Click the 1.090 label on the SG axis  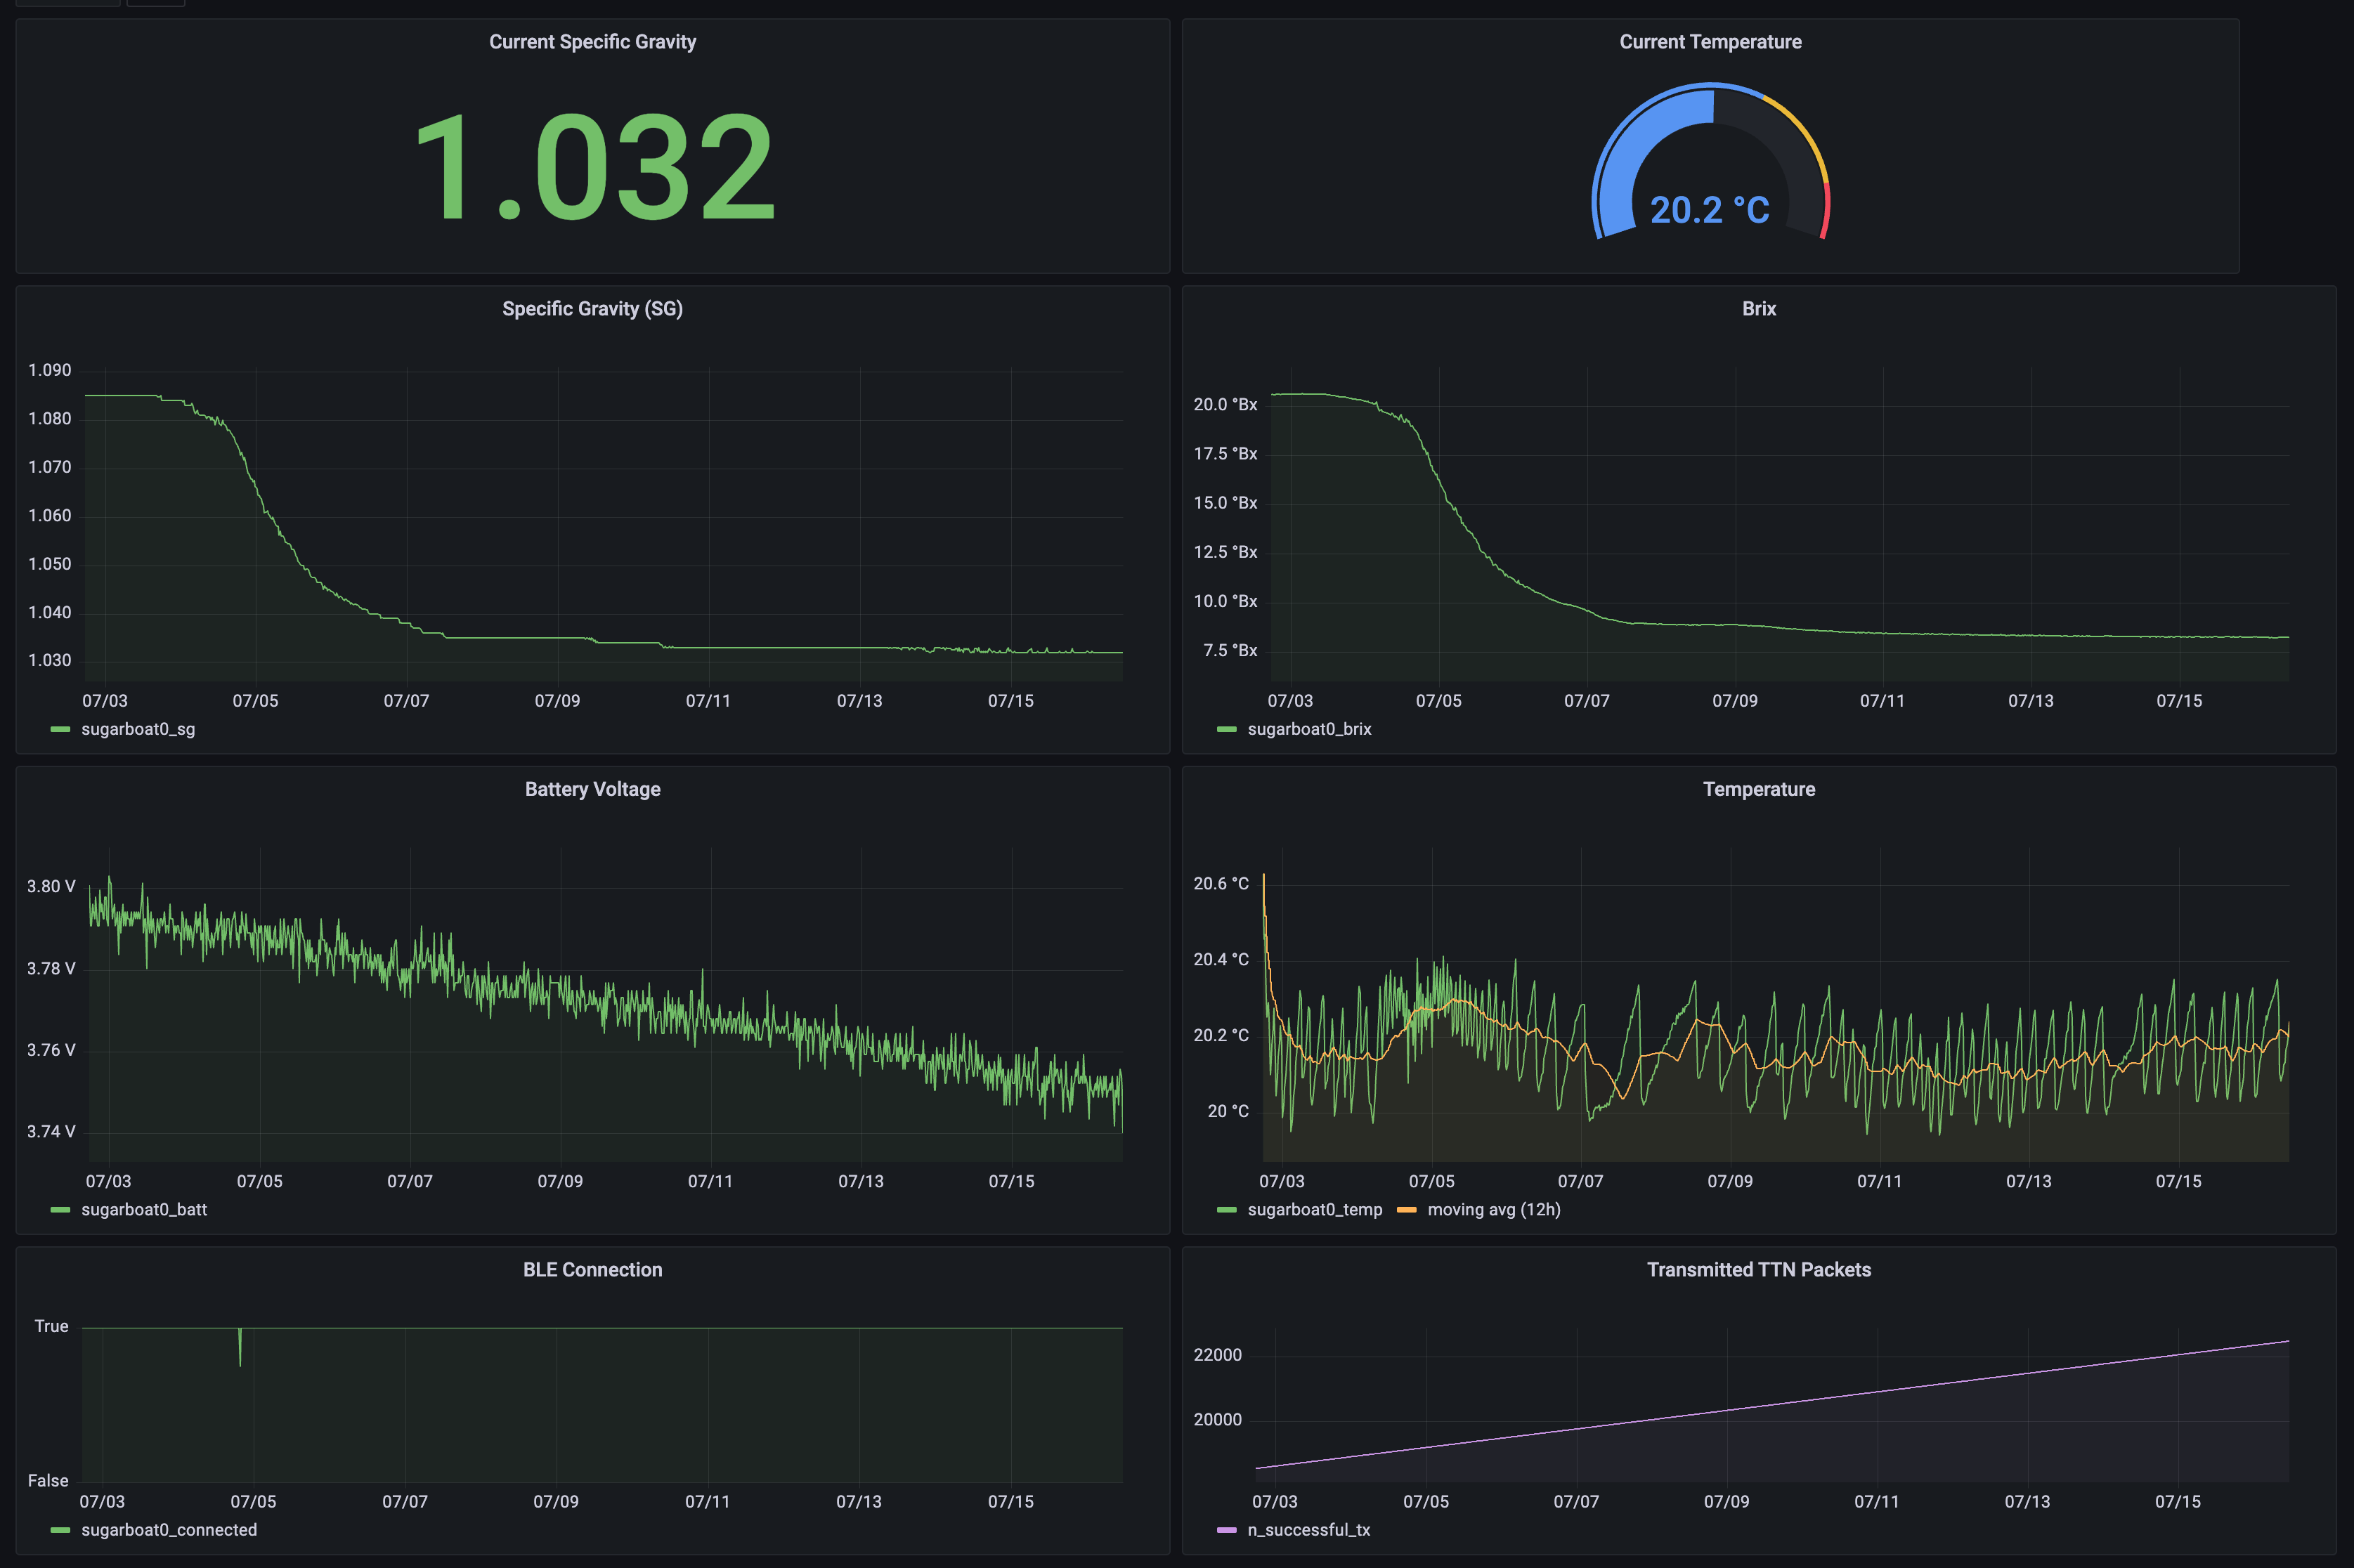(x=49, y=370)
